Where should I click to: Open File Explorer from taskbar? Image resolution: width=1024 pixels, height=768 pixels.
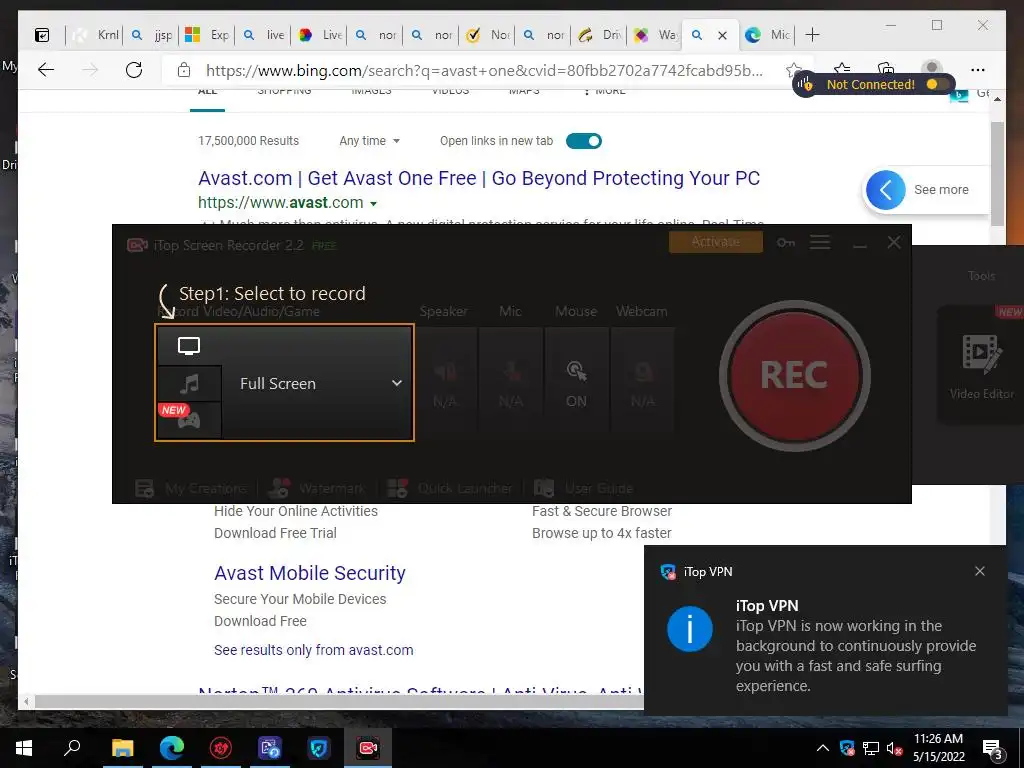[x=122, y=748]
